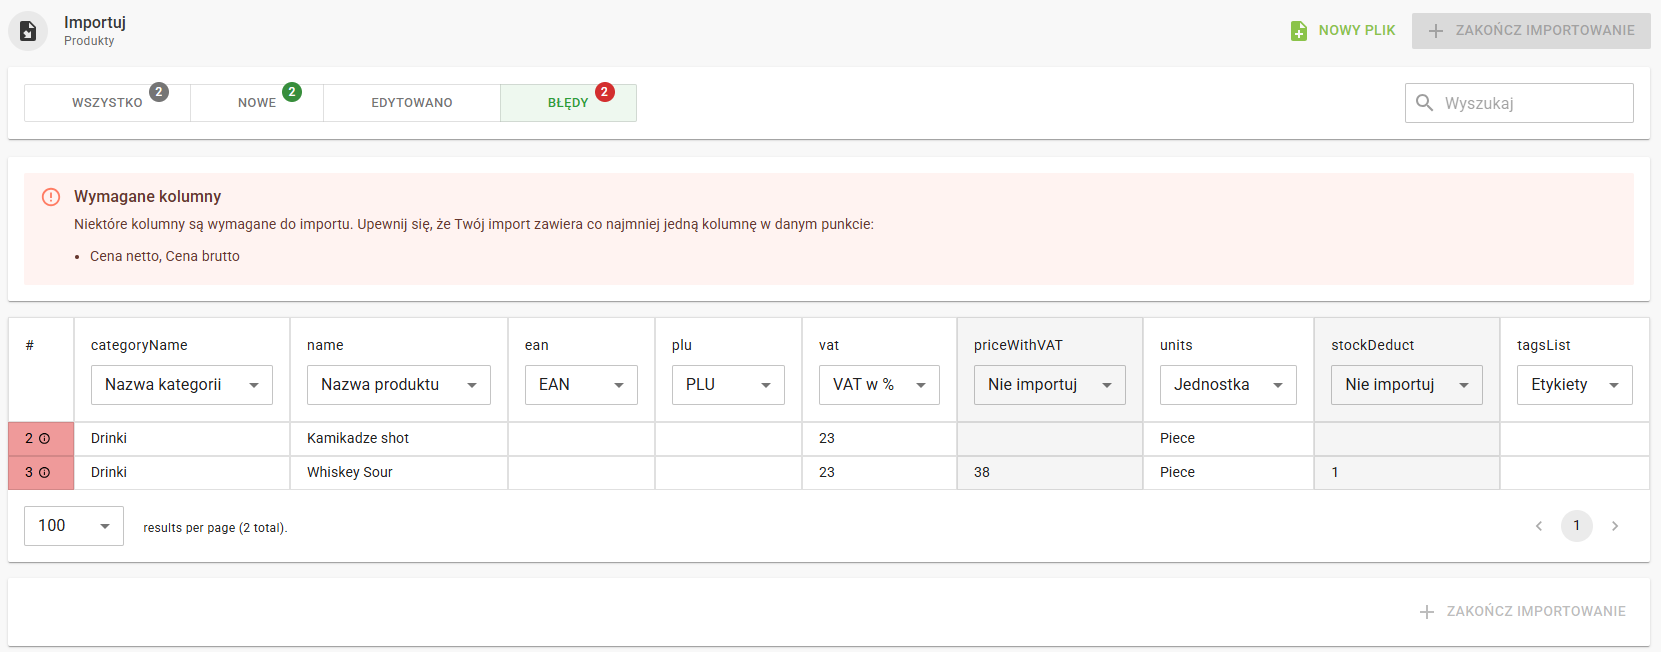The height and width of the screenshot is (652, 1661).
Task: Click the error icon in row 3
Action: pyautogui.click(x=44, y=473)
